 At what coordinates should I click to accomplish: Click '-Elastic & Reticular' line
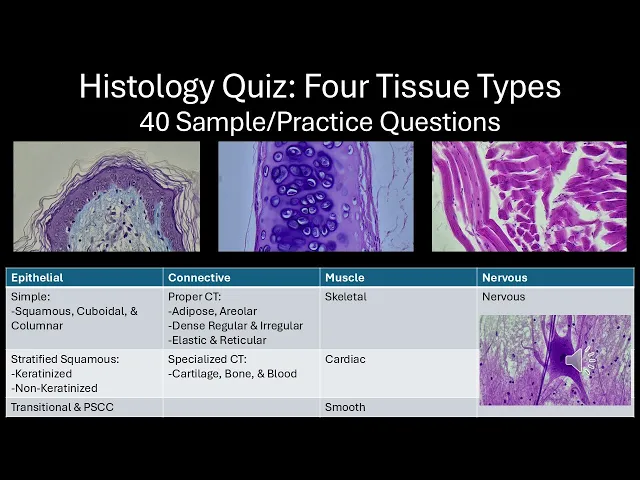point(217,340)
